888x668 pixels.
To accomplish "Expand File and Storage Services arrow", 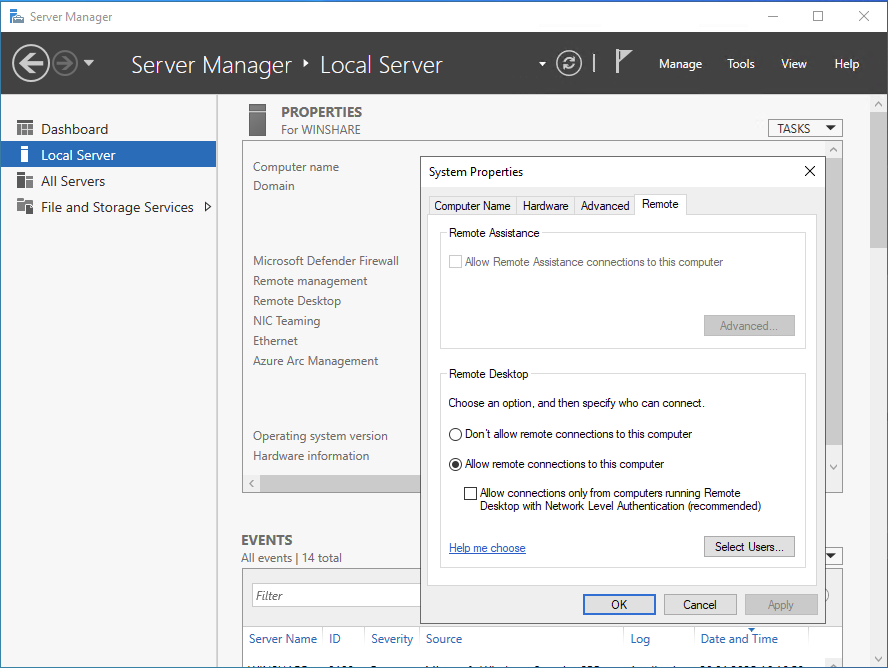I will click(208, 207).
